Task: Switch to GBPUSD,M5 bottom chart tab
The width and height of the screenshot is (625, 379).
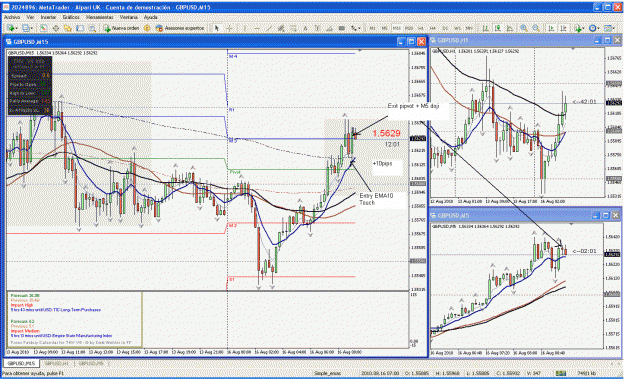Action: (91, 363)
